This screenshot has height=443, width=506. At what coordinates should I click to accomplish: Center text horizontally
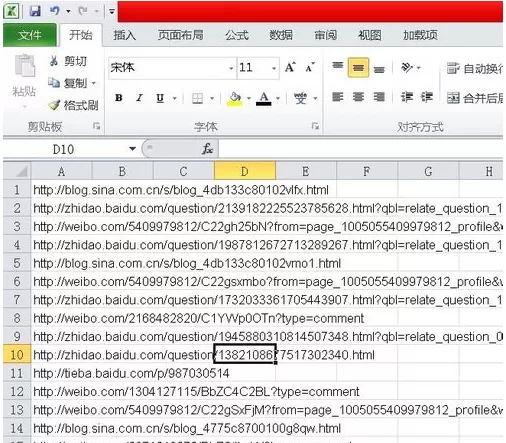click(358, 97)
